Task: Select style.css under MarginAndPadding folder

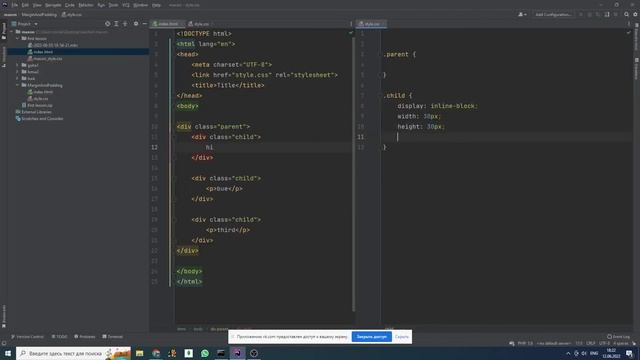Action: coord(38,99)
